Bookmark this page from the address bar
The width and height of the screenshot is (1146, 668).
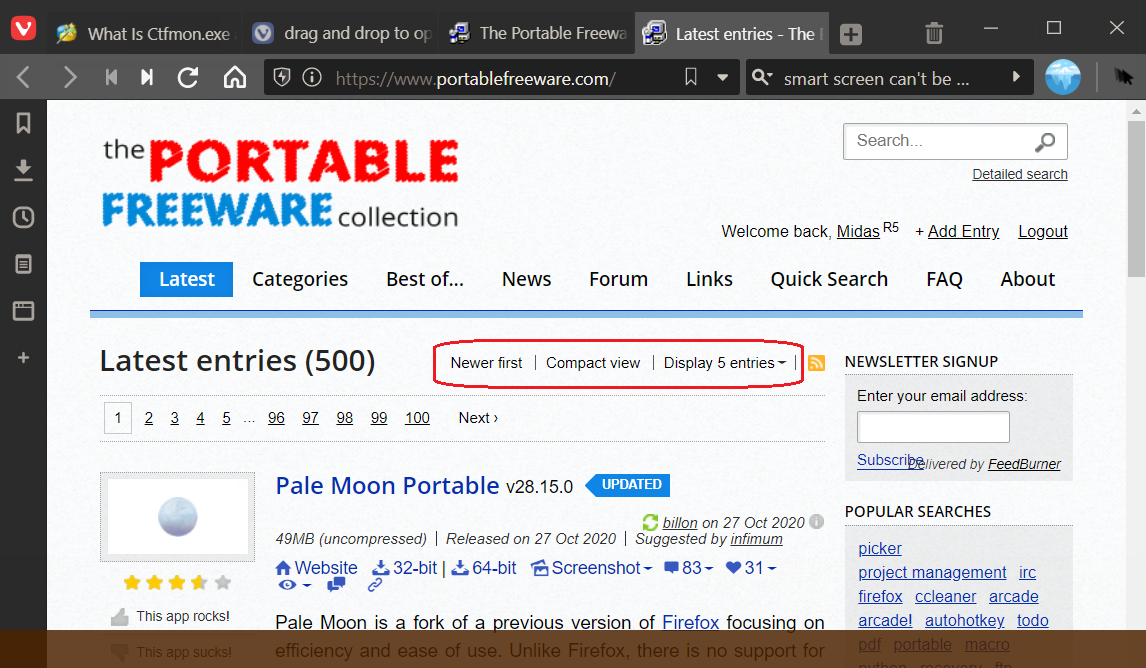[x=691, y=77]
